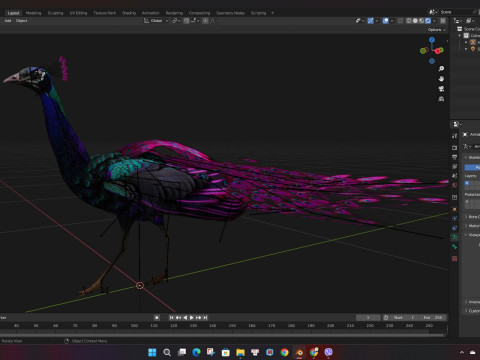
Task: Select the light object icon in outliner
Action: [x=473, y=49]
